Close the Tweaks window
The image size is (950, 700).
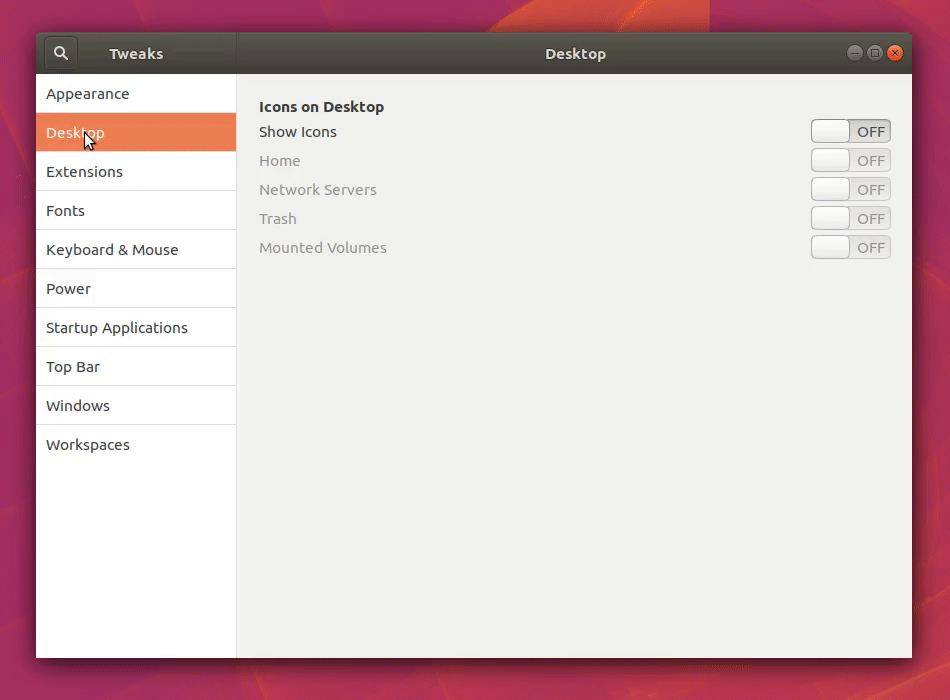[895, 53]
